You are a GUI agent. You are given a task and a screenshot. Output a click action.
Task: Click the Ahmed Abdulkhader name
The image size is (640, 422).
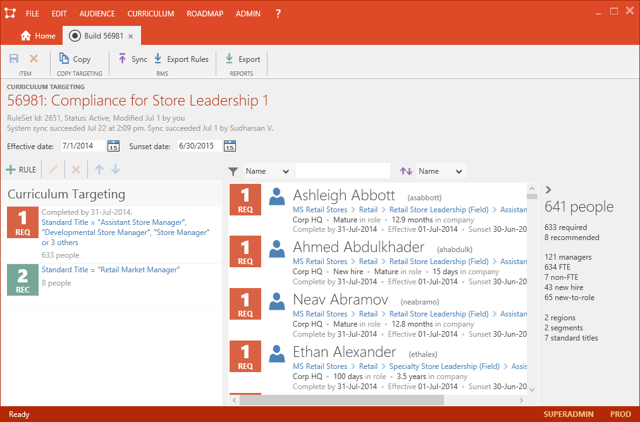coord(358,247)
